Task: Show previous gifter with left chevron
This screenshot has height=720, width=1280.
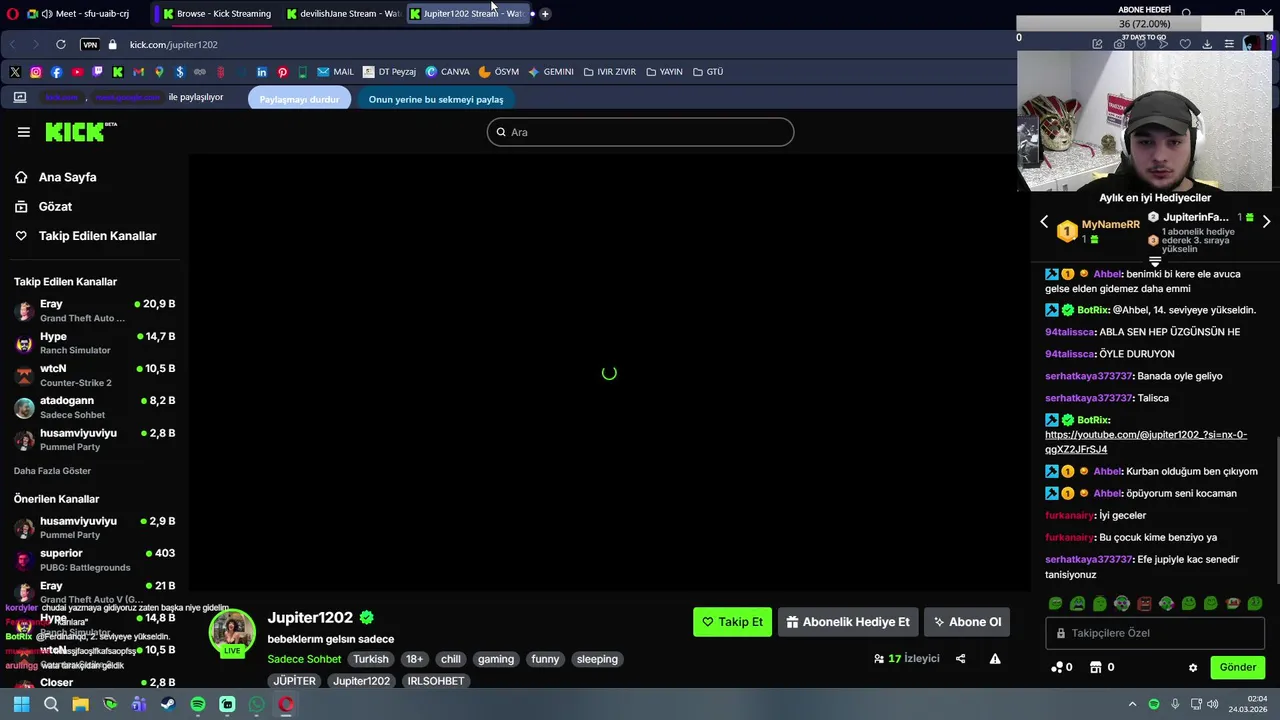Action: (x=1044, y=222)
